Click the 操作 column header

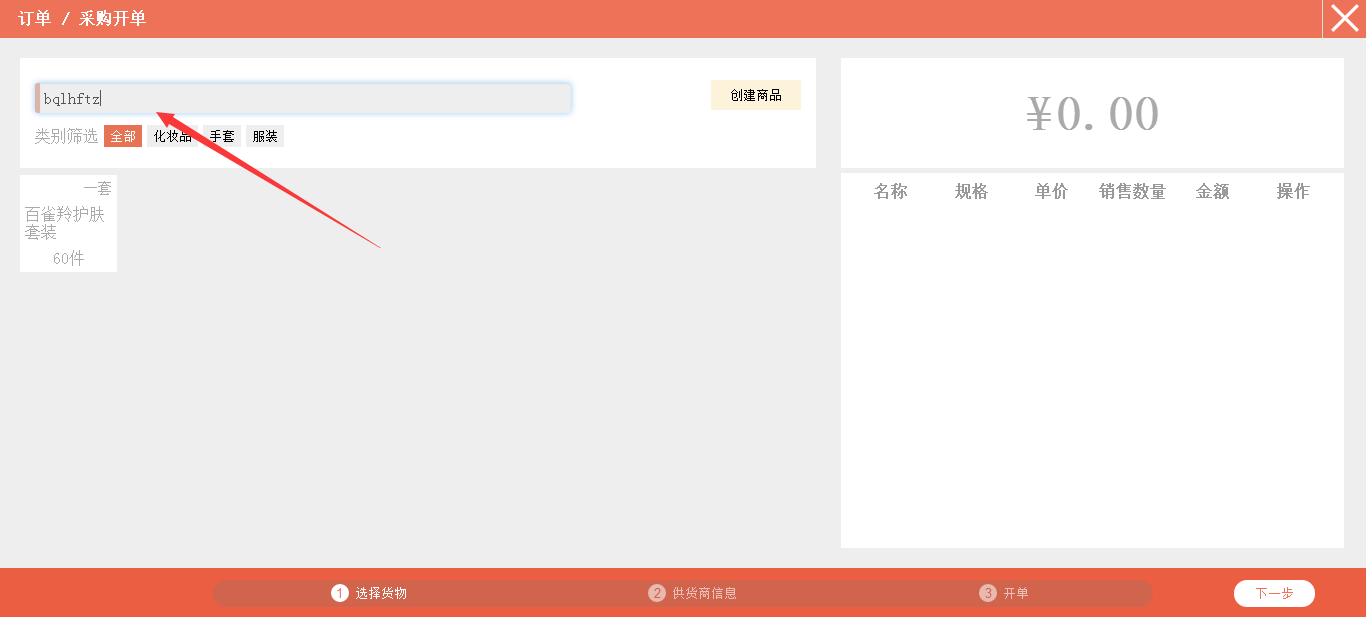point(1292,192)
